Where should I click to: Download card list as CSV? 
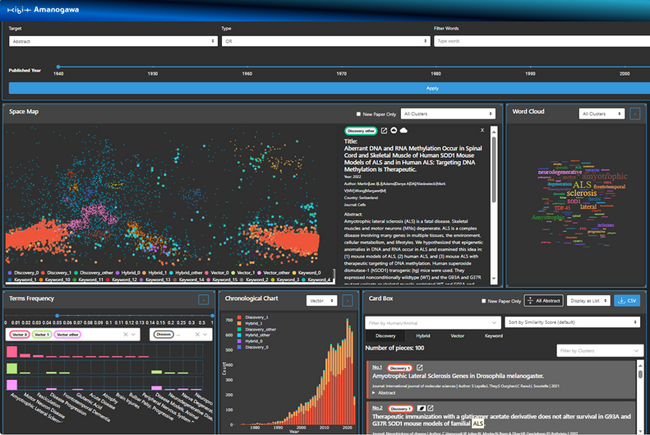(x=627, y=301)
